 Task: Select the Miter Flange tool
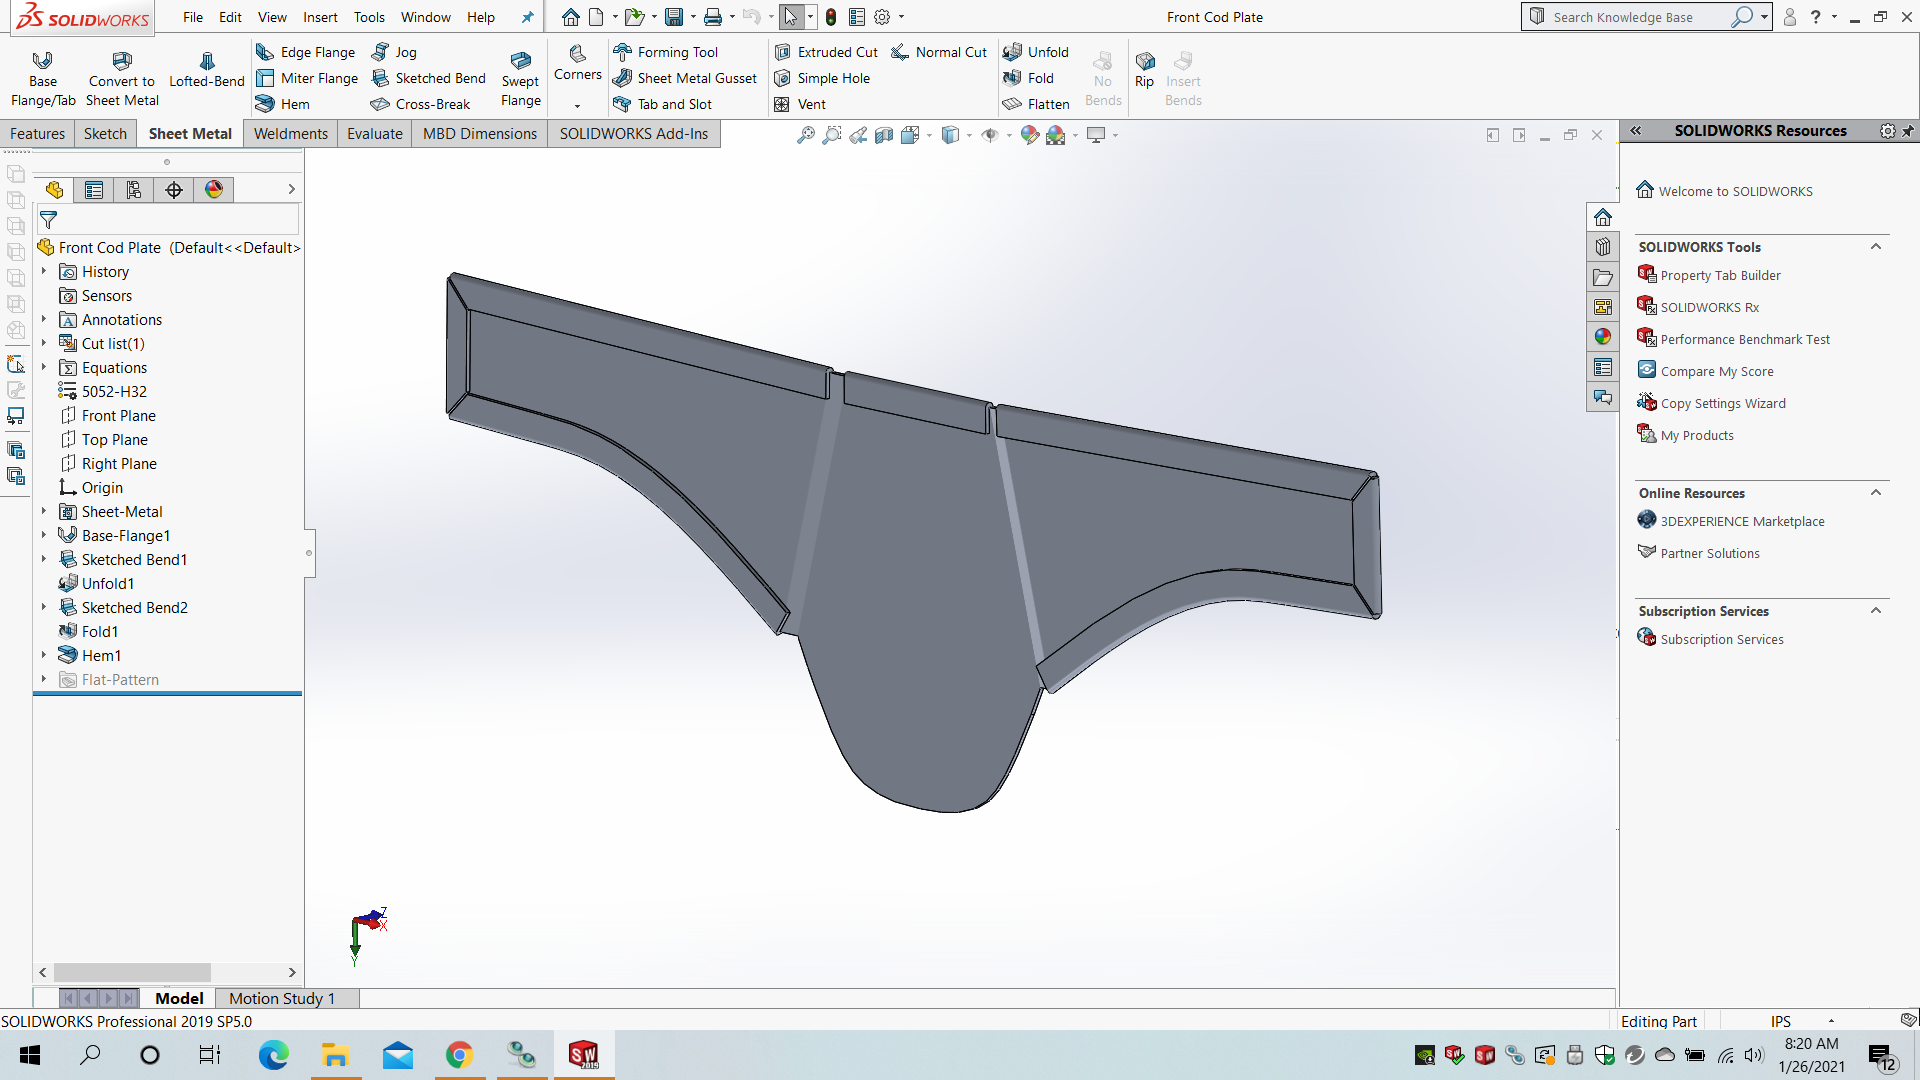coord(307,78)
